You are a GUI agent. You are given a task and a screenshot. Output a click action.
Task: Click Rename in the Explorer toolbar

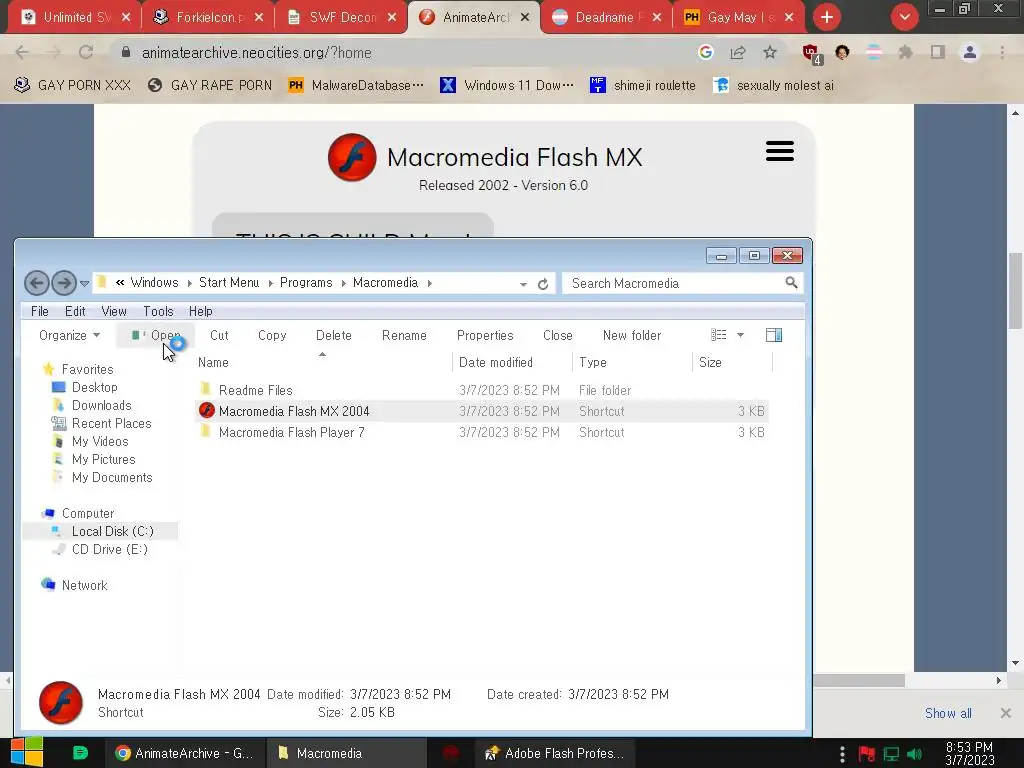point(404,335)
